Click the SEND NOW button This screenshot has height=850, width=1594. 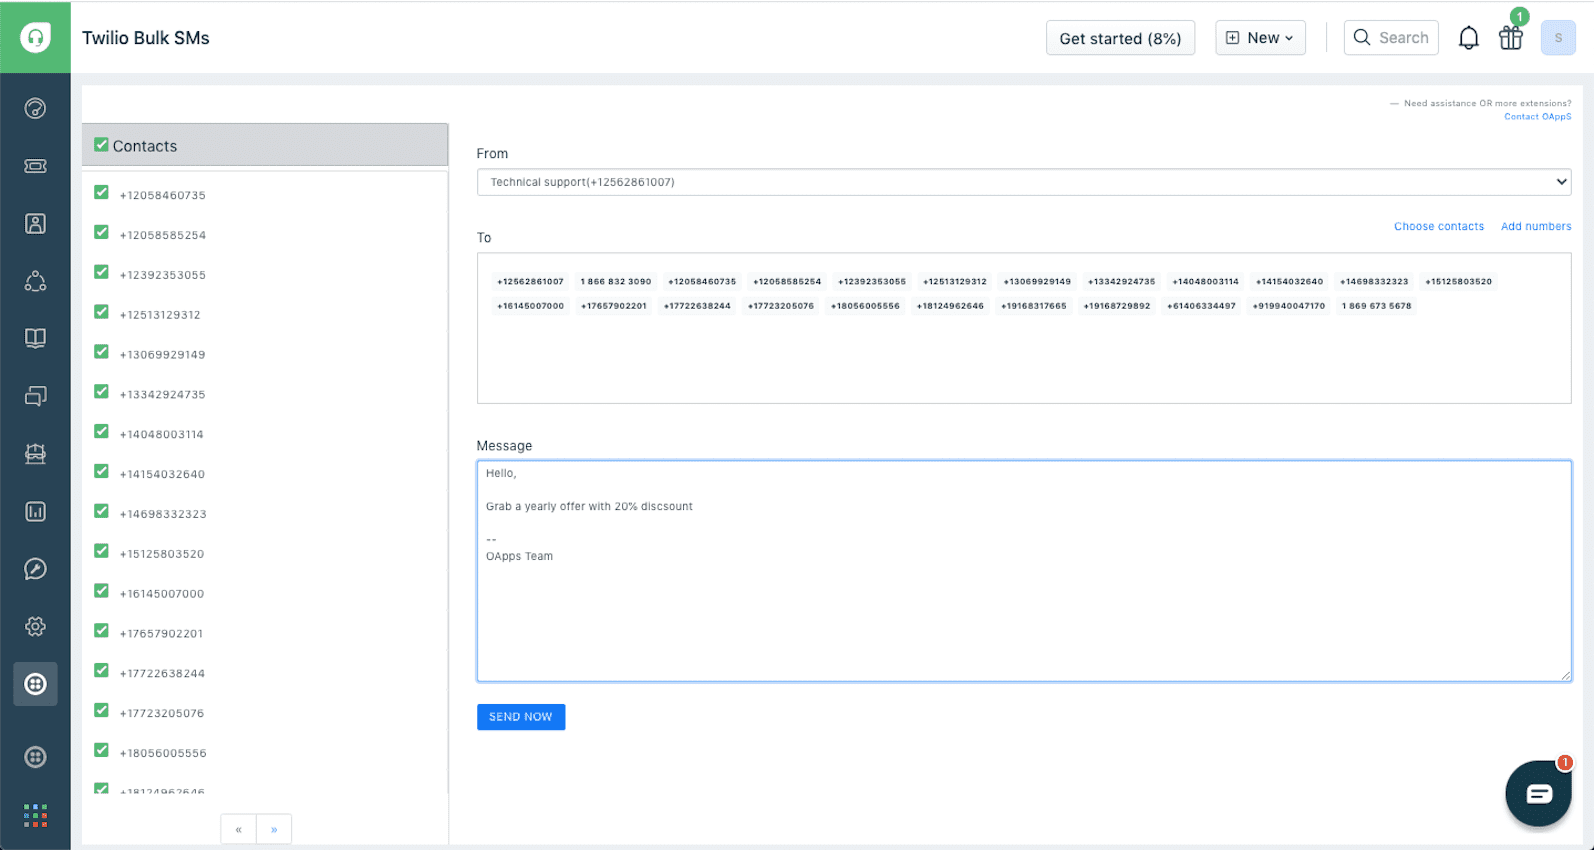pyautogui.click(x=521, y=717)
